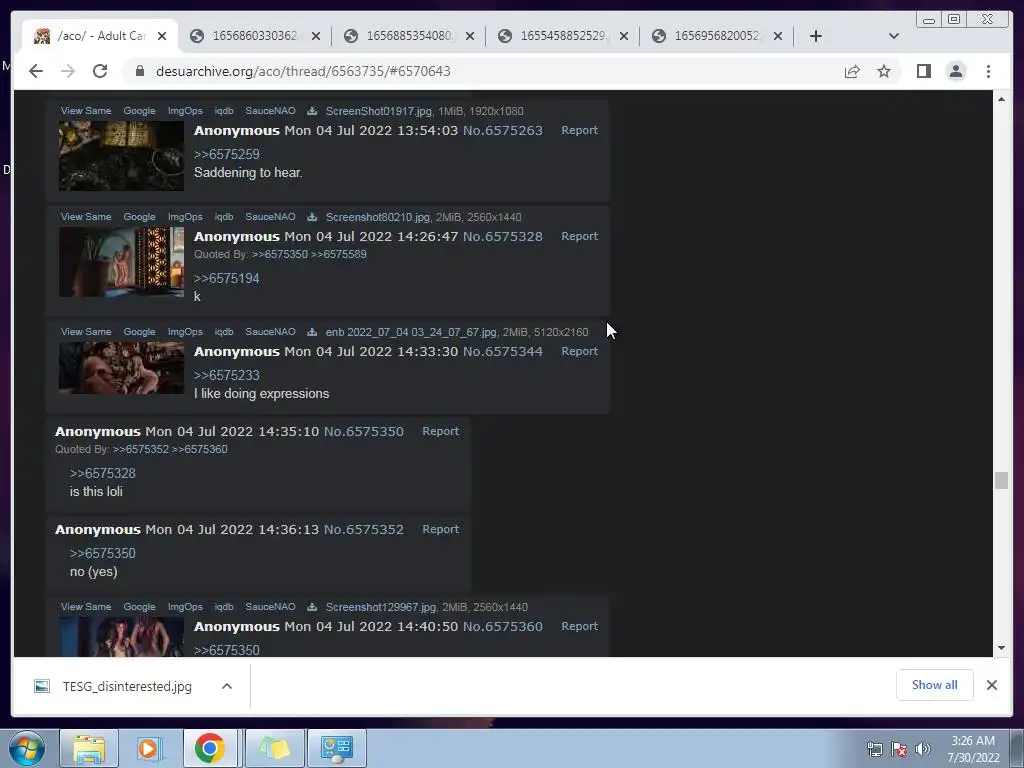Viewport: 1024px width, 768px height.
Task: View site security lock icon
Action: click(139, 71)
